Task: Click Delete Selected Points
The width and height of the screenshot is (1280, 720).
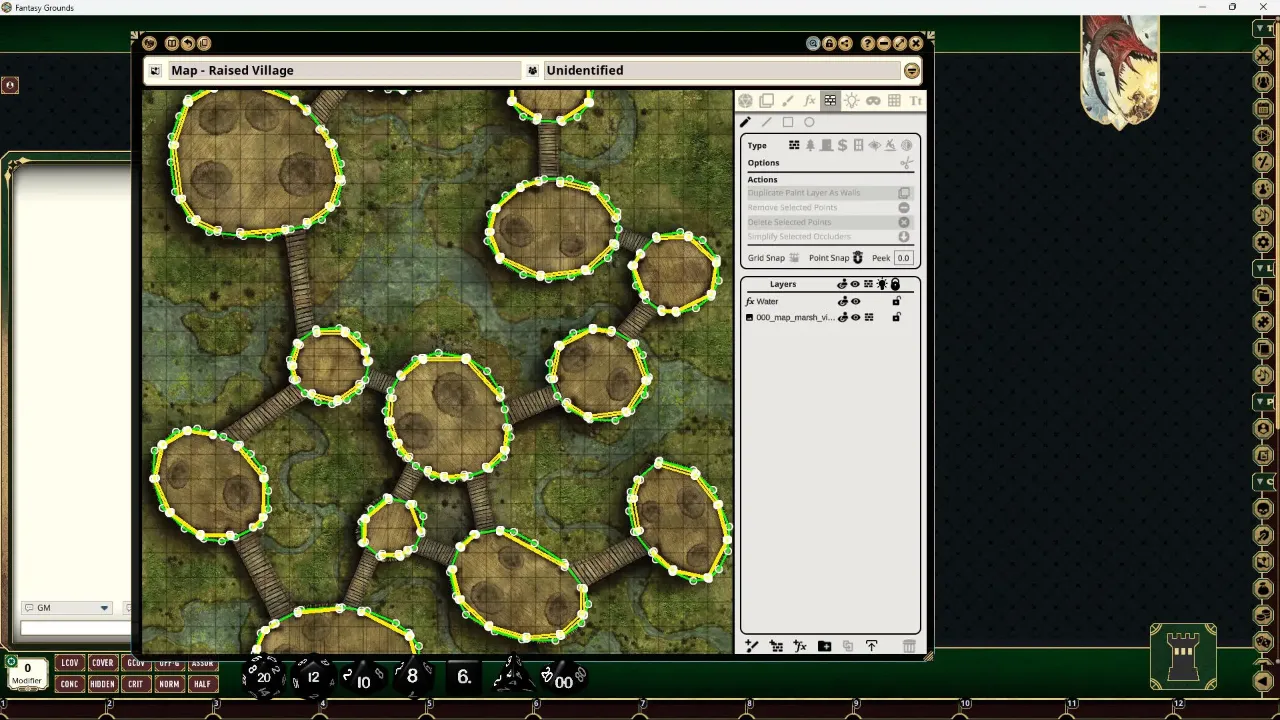Action: coord(829,222)
